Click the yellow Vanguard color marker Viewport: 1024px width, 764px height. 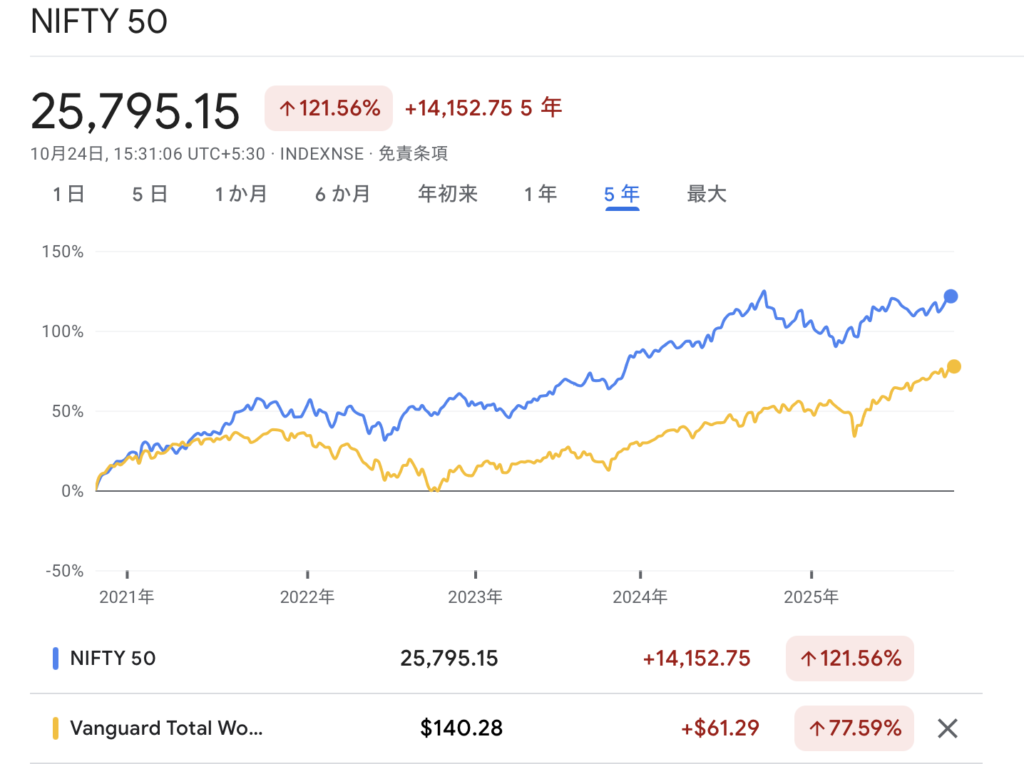[x=56, y=728]
